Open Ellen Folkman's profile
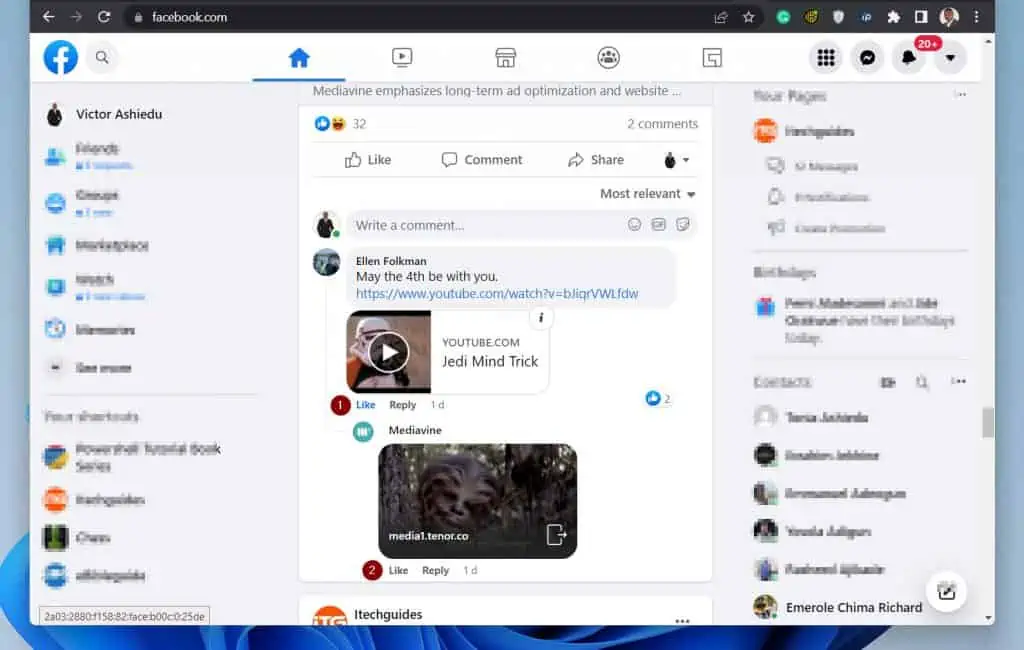 (391, 261)
